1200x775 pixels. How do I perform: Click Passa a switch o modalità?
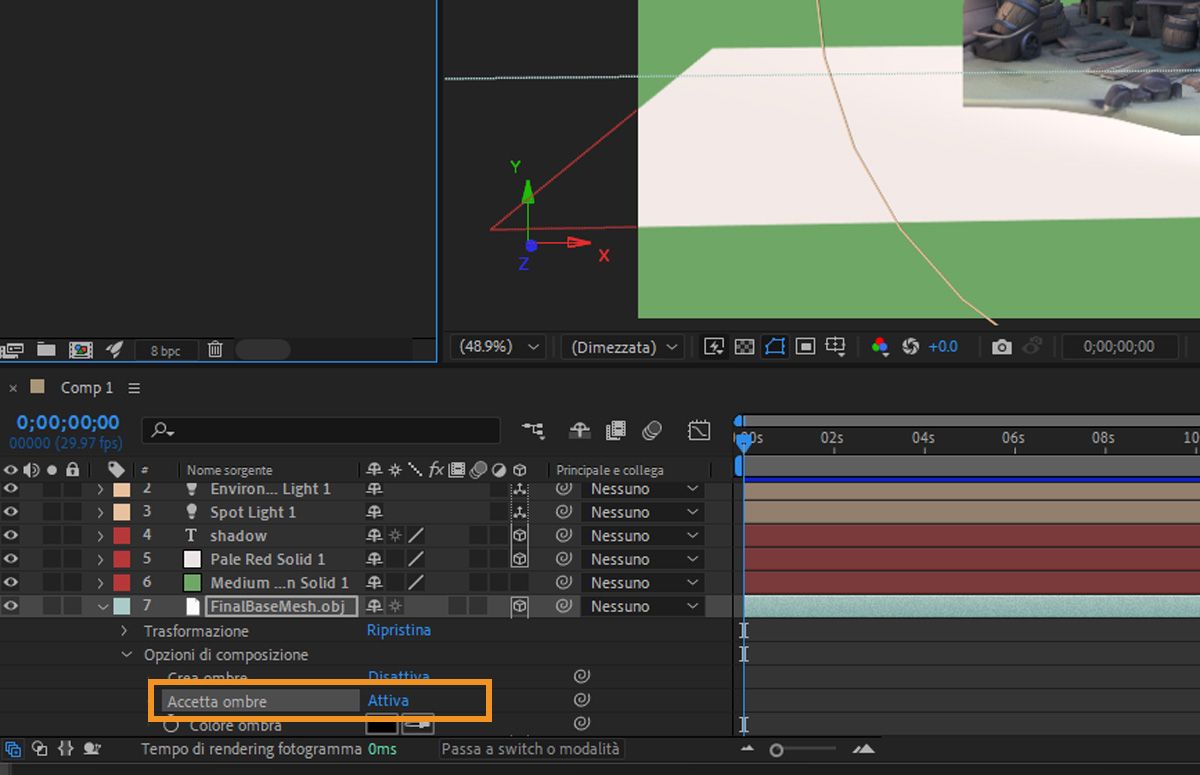(x=530, y=748)
